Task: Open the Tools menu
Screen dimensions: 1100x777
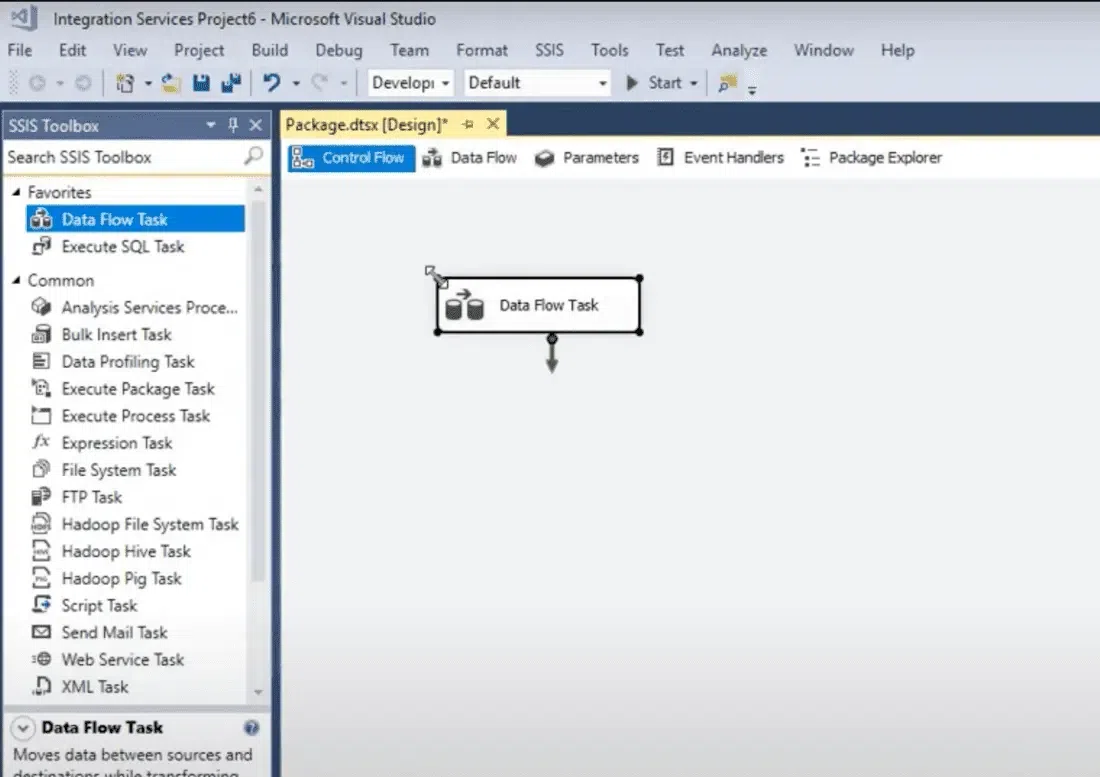Action: (x=609, y=50)
